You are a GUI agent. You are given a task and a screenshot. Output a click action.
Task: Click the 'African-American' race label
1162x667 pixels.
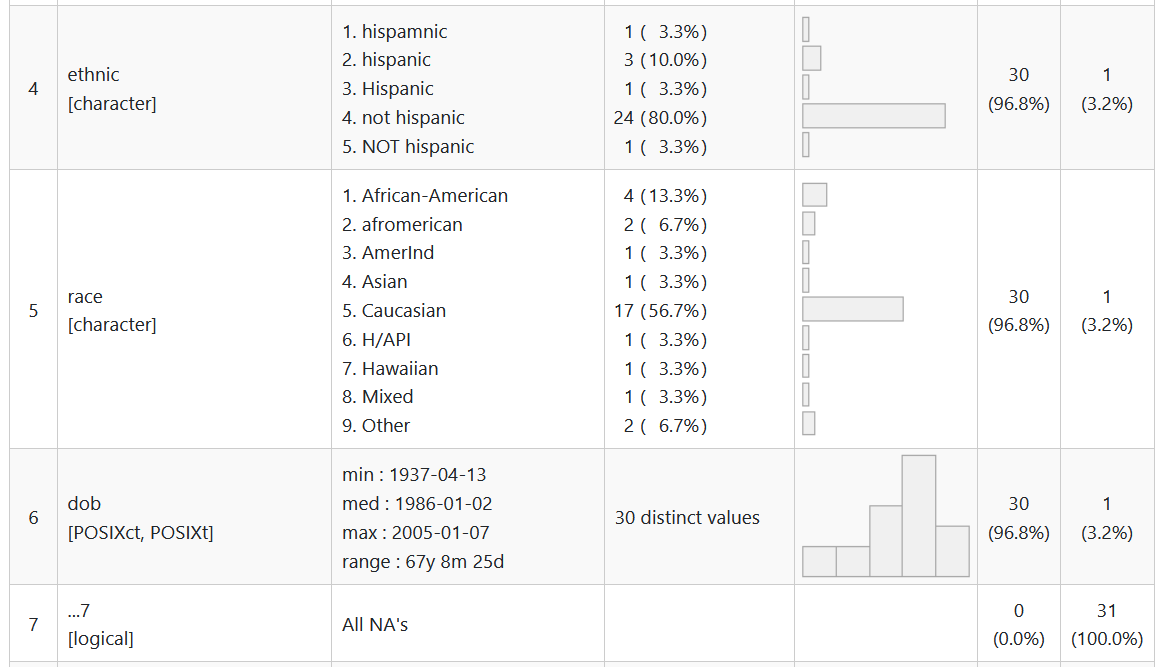[x=434, y=196]
